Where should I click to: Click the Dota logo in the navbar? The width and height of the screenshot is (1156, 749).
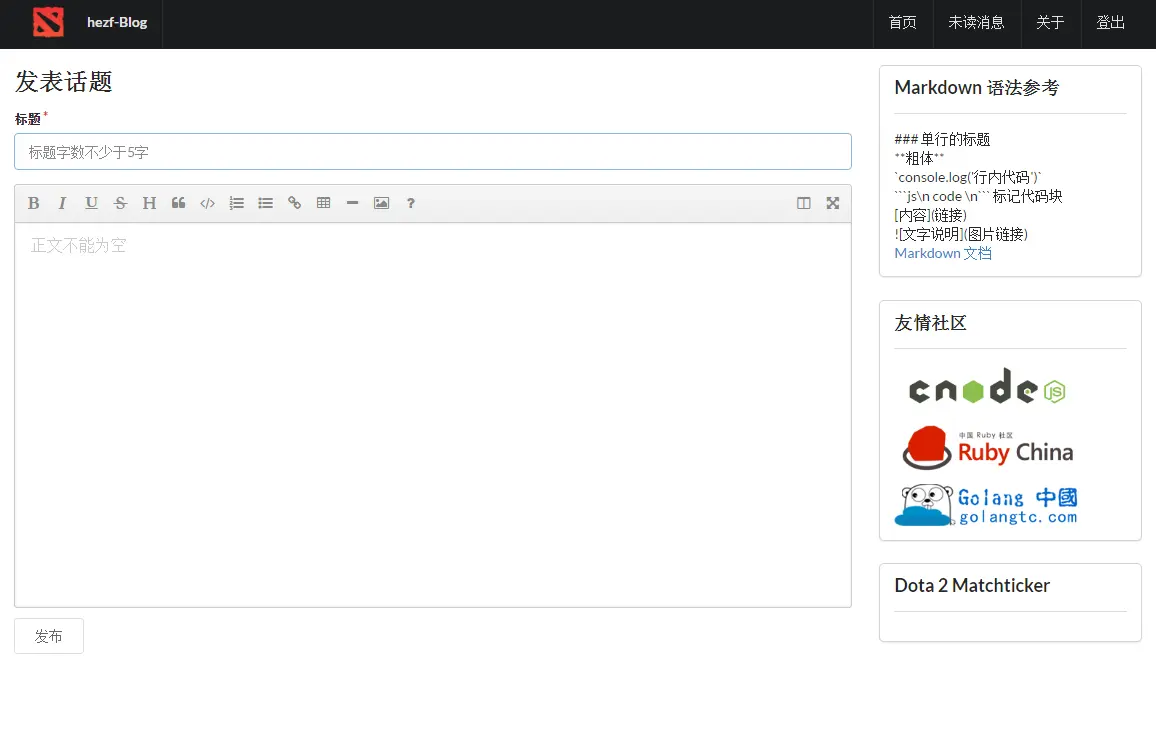[48, 22]
